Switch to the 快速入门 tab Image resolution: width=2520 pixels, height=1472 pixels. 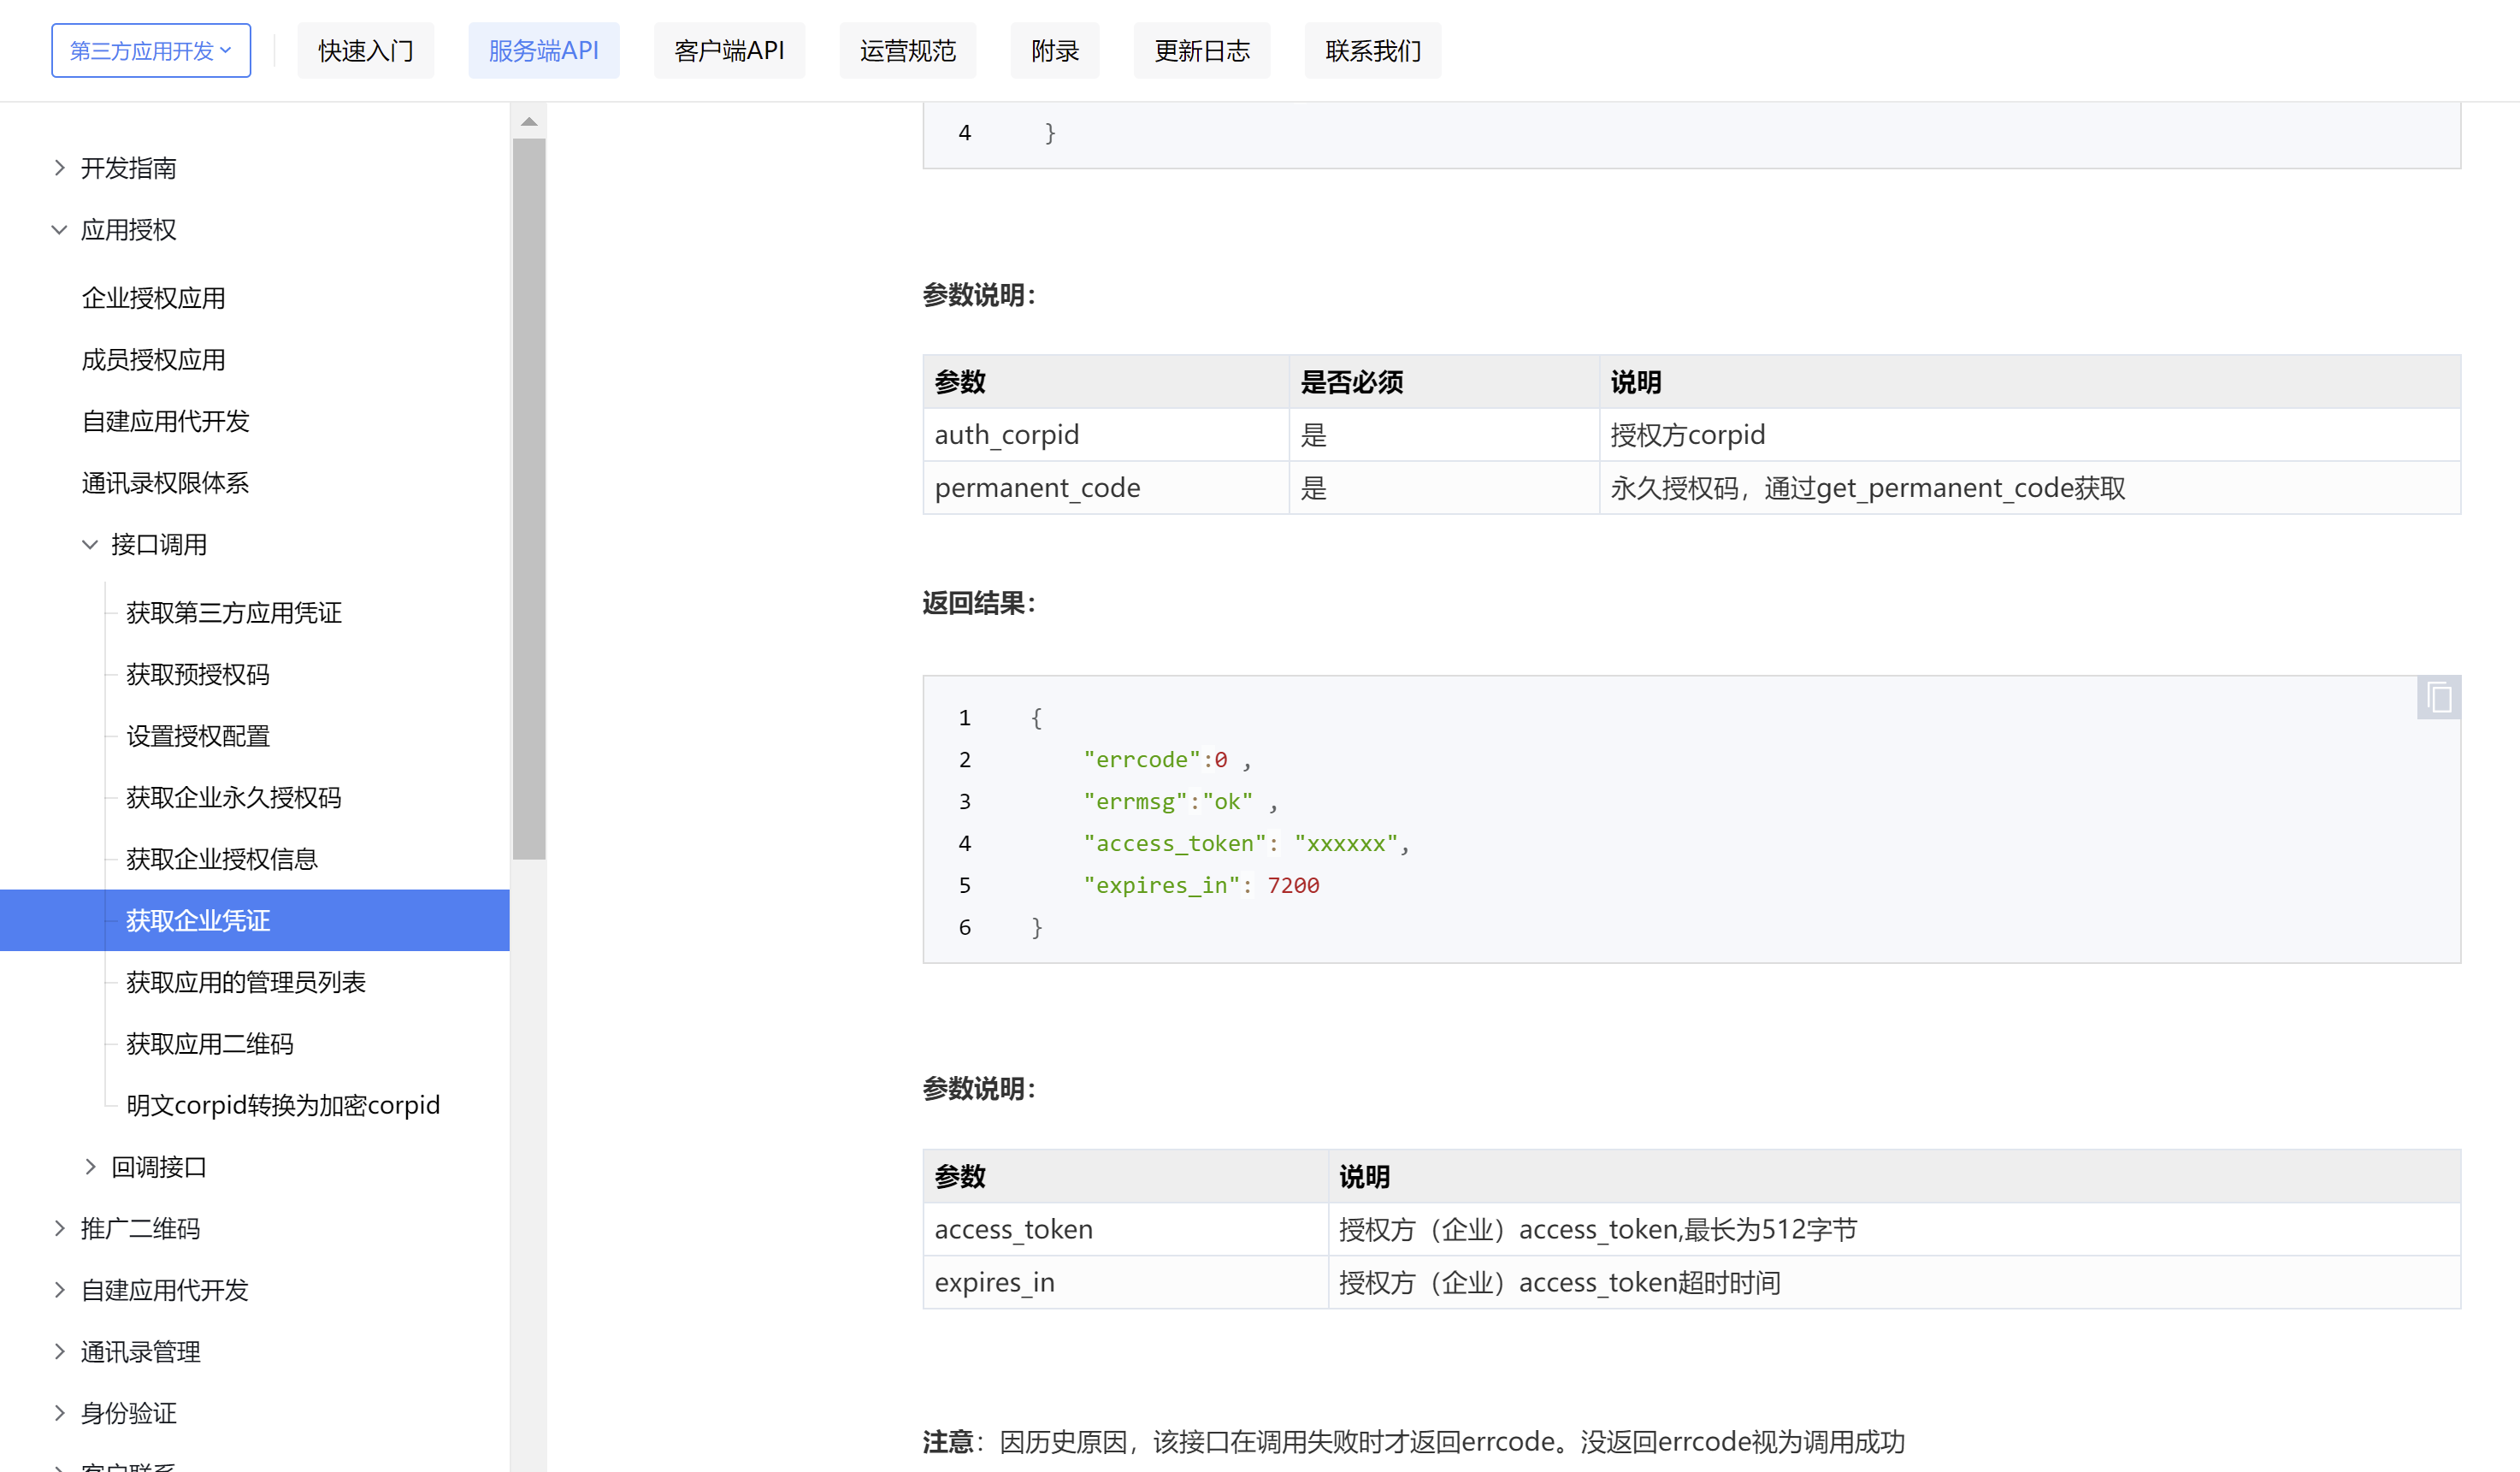pyautogui.click(x=365, y=51)
